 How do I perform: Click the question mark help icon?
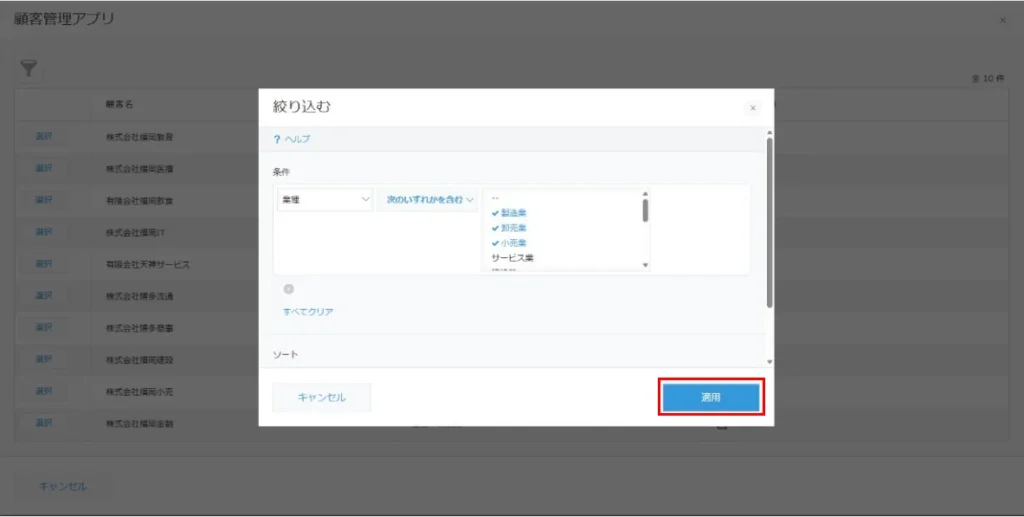tap(277, 139)
